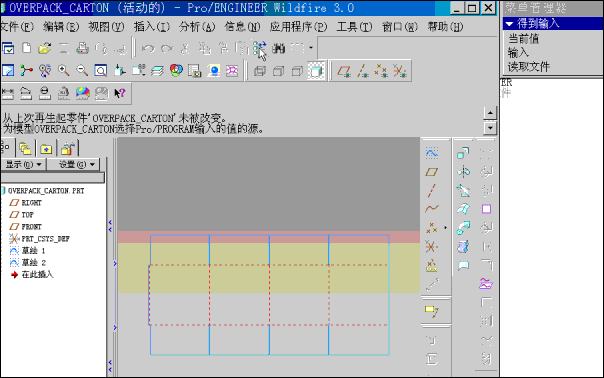Switch display to wireframe
Viewport: 604px width, 378px height.
click(260, 71)
